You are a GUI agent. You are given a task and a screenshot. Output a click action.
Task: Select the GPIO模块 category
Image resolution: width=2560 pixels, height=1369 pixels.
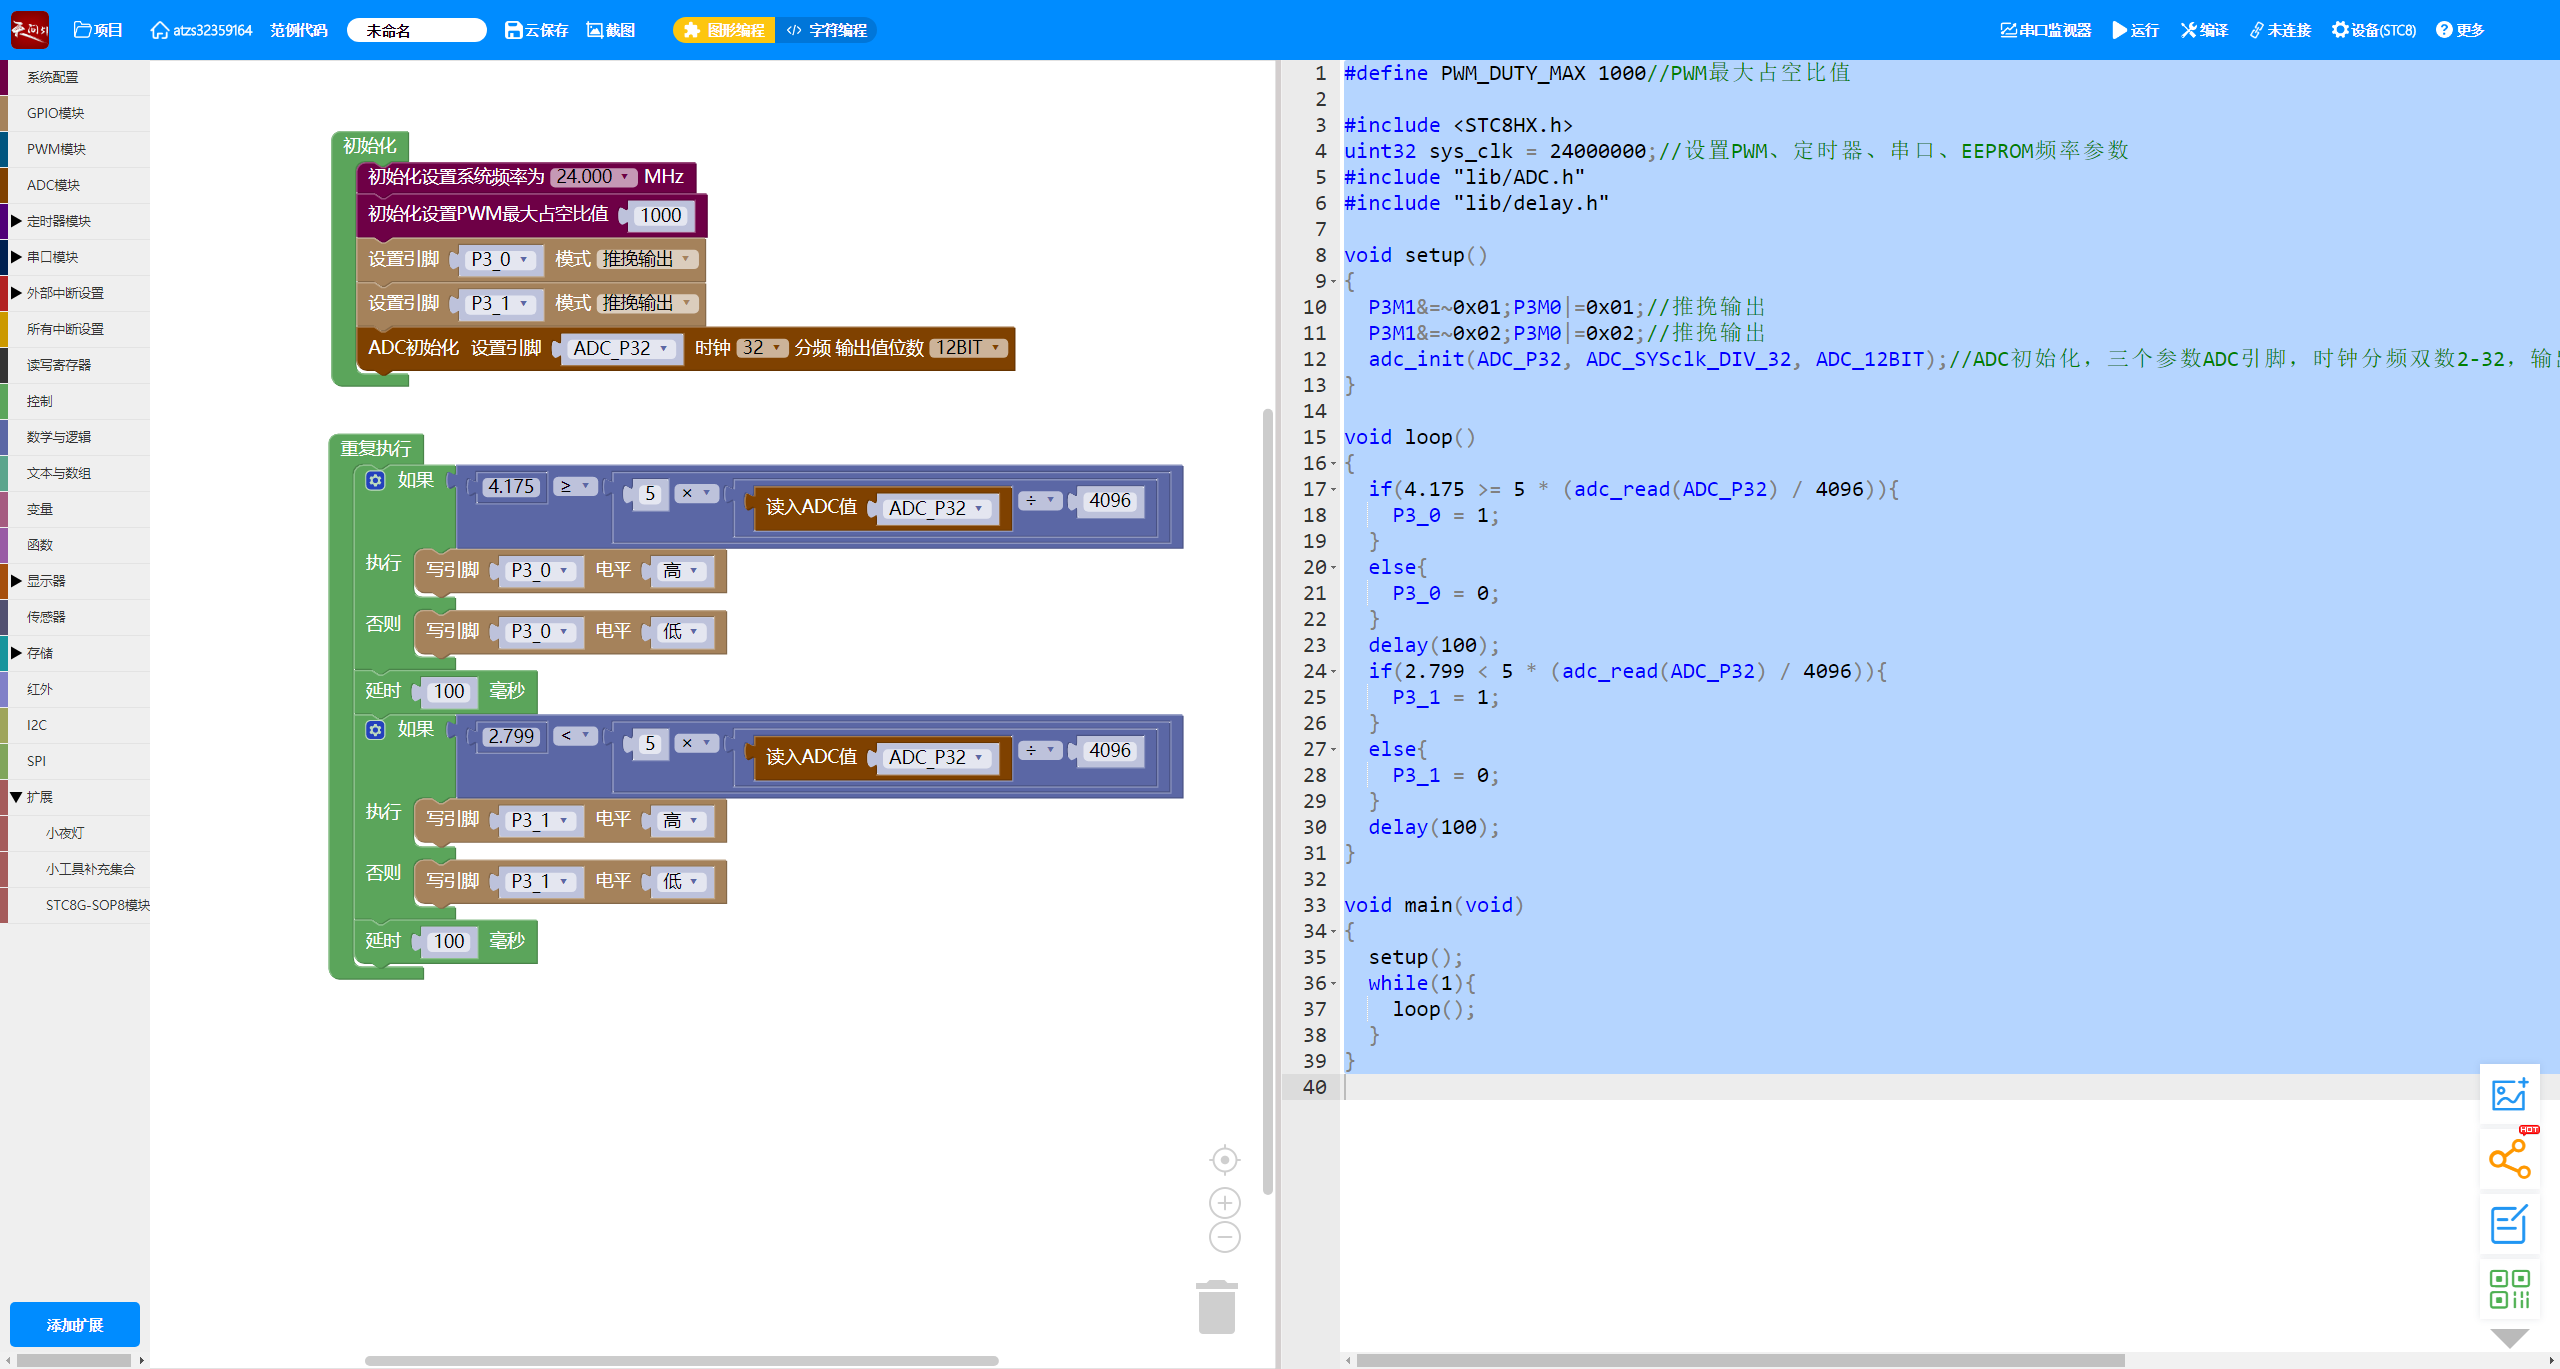pyautogui.click(x=75, y=113)
